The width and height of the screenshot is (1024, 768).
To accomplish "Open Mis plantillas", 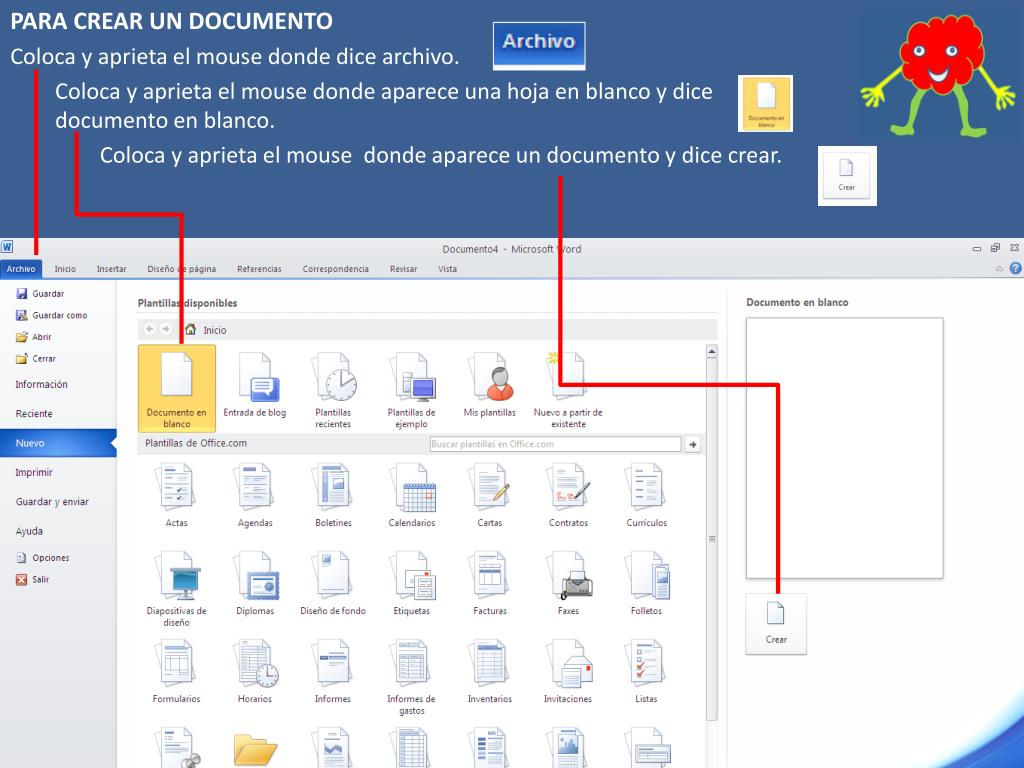I will point(490,386).
